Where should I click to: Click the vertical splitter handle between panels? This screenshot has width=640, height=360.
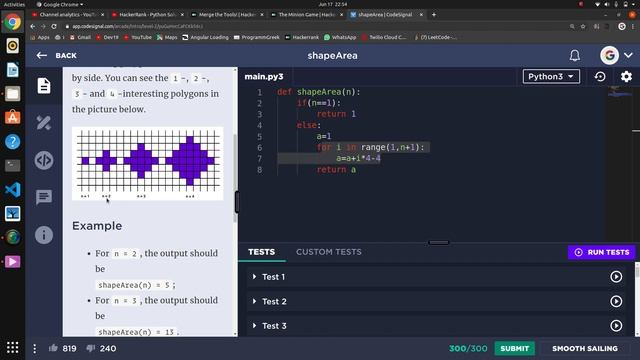(237, 202)
